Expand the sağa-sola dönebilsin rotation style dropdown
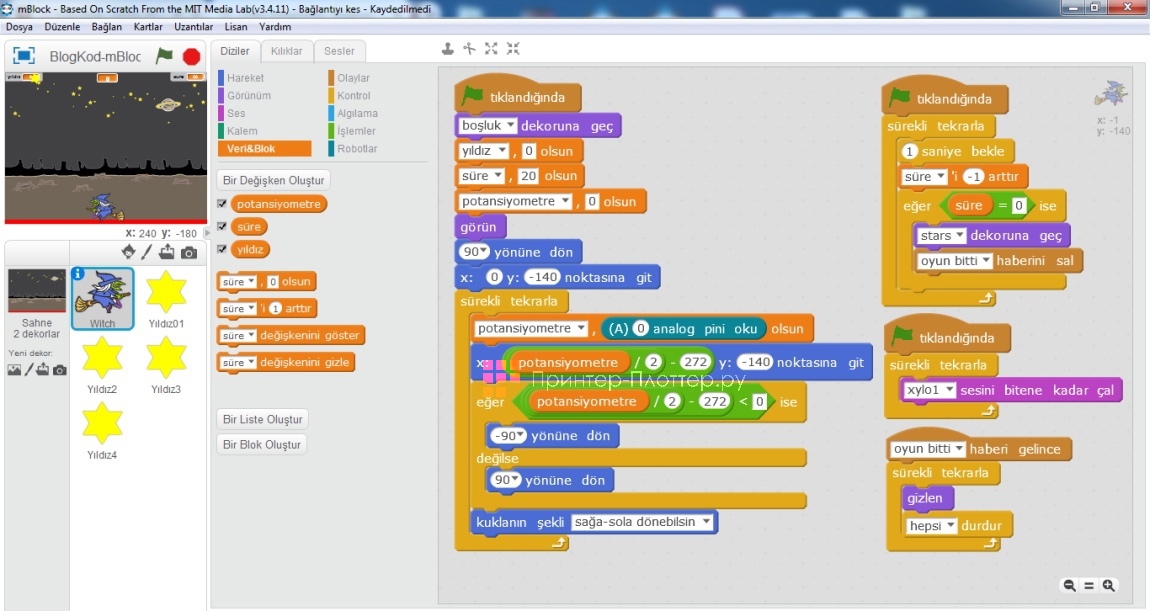The height and width of the screenshot is (611, 1150). (x=706, y=522)
